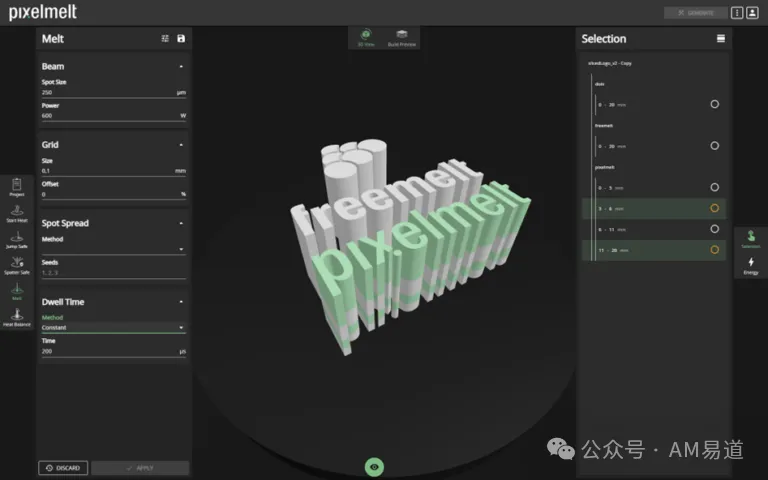
Task: Collapse the Beam section
Action: [181, 67]
